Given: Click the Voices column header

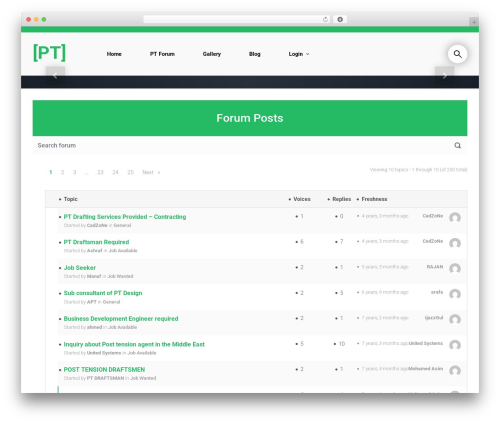Looking at the screenshot, I should 302,199.
